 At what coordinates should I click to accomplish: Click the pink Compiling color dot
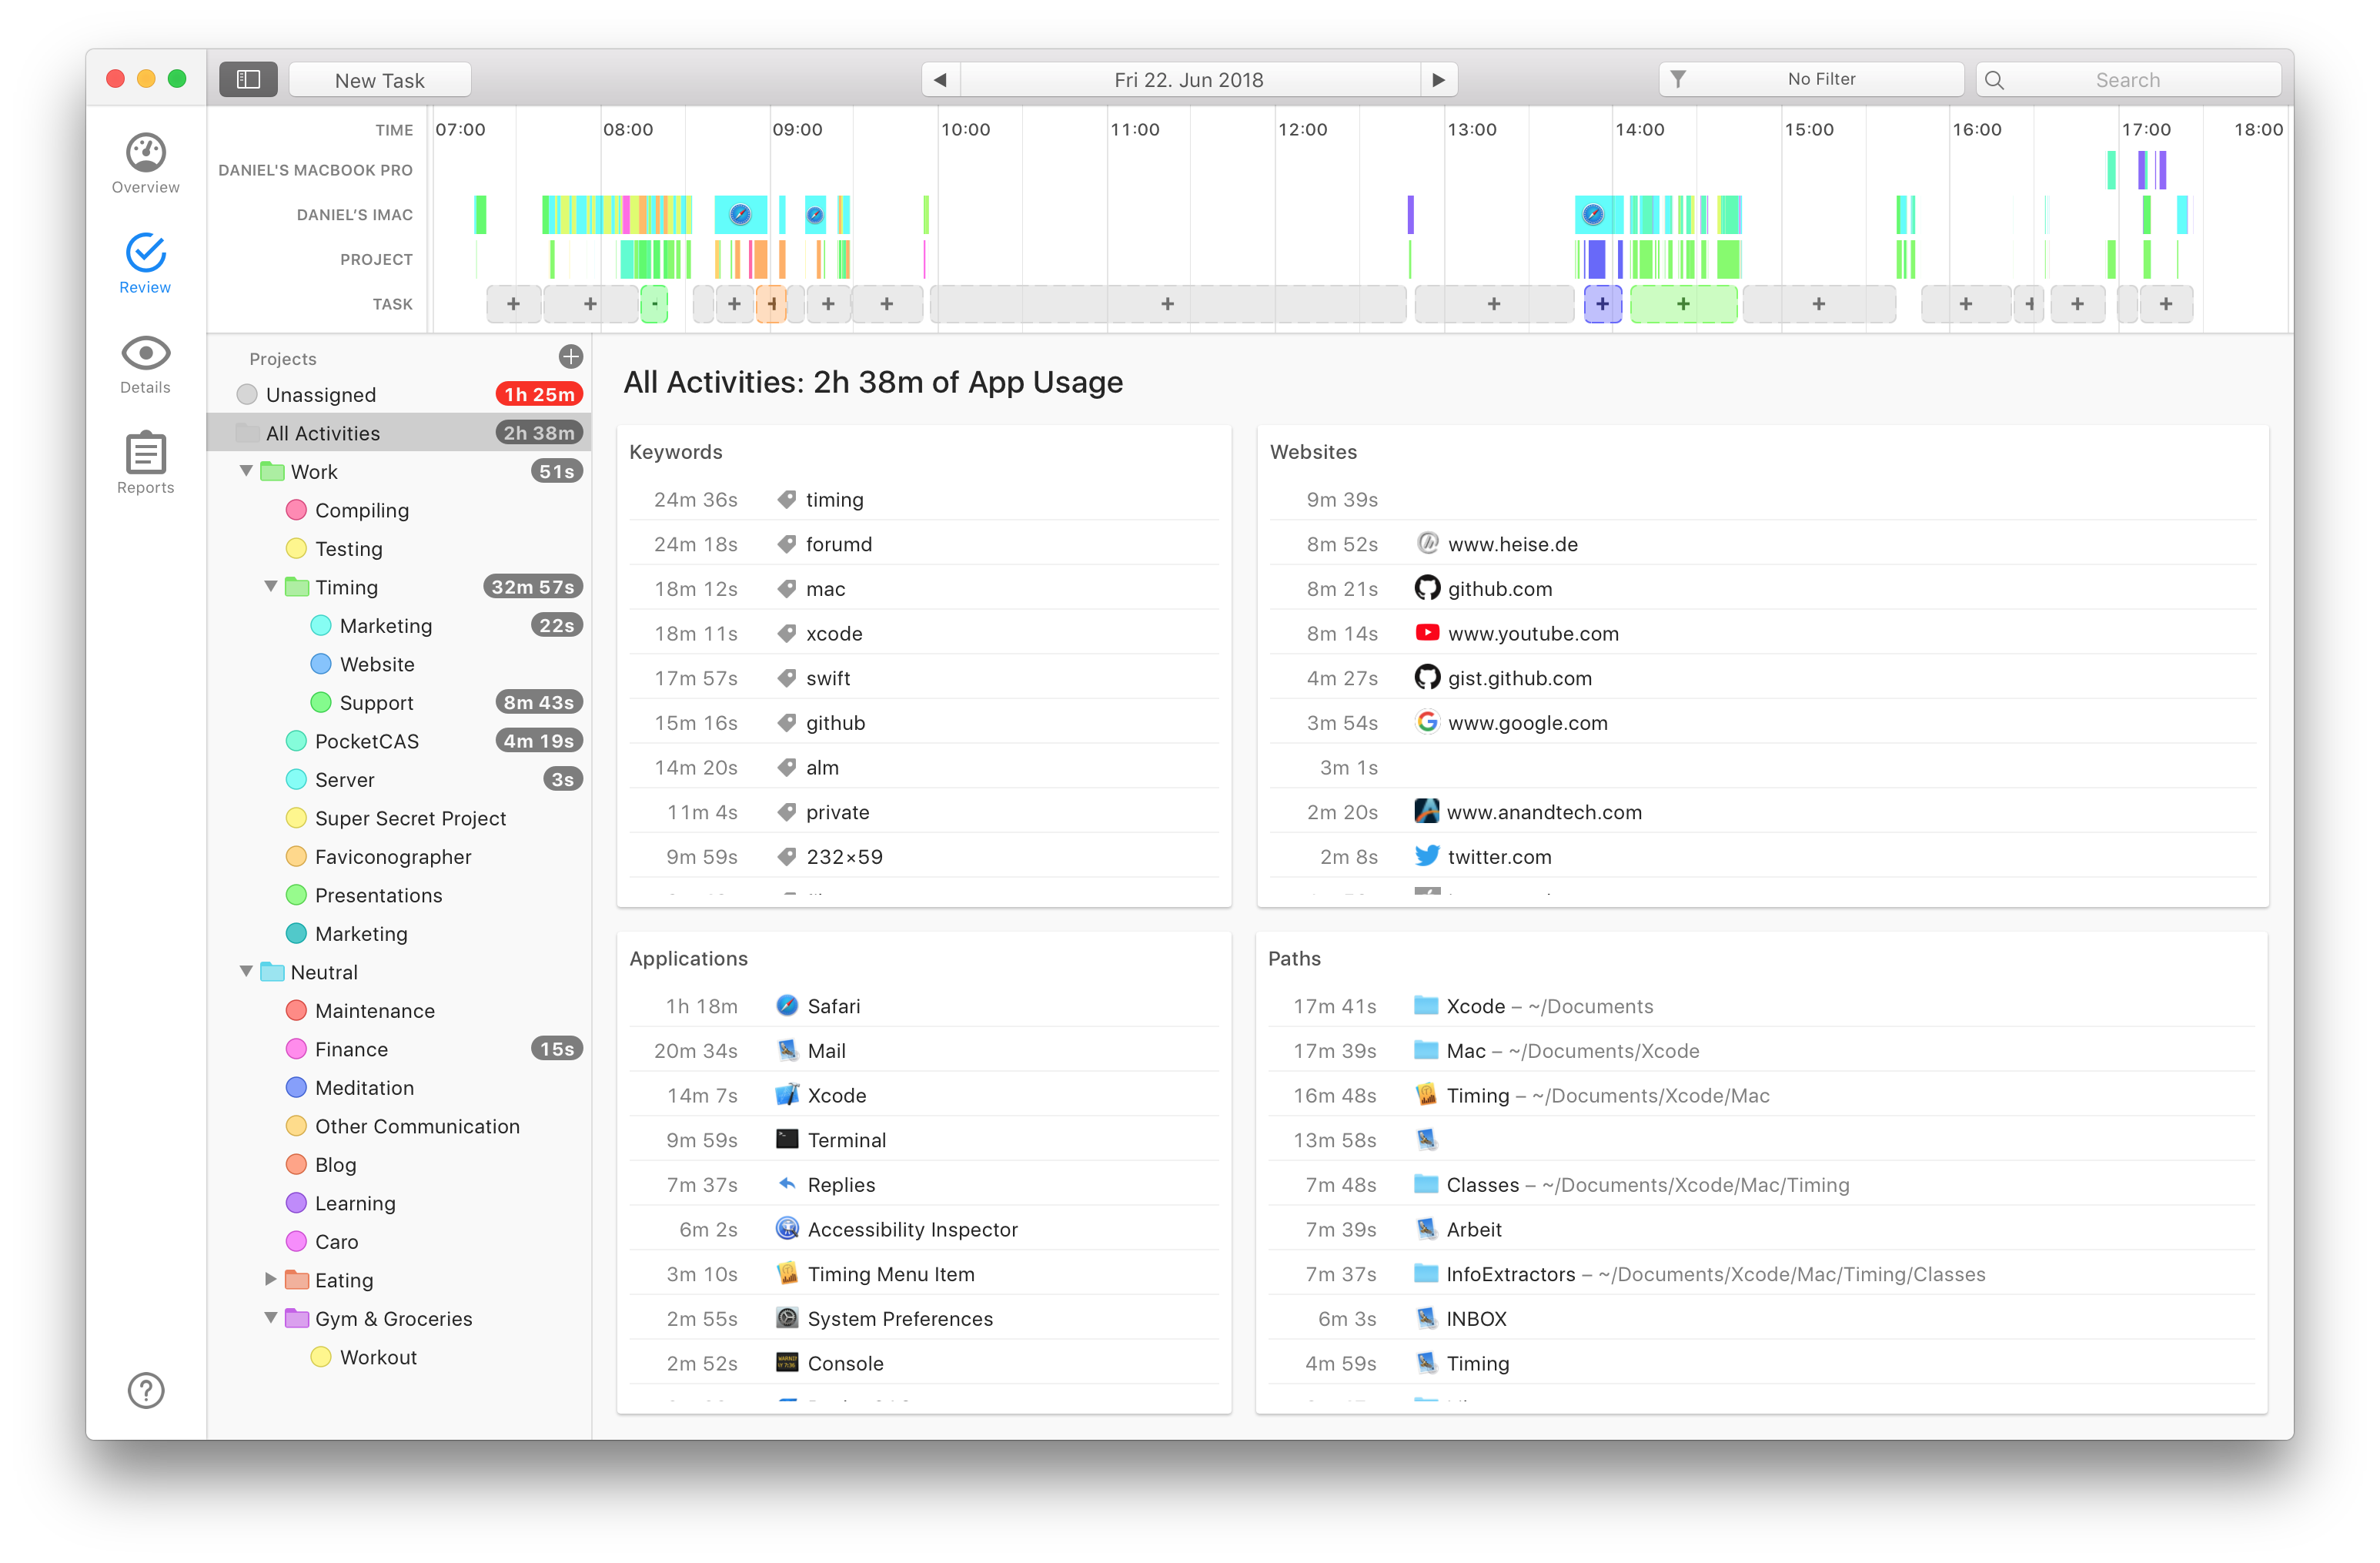point(296,510)
